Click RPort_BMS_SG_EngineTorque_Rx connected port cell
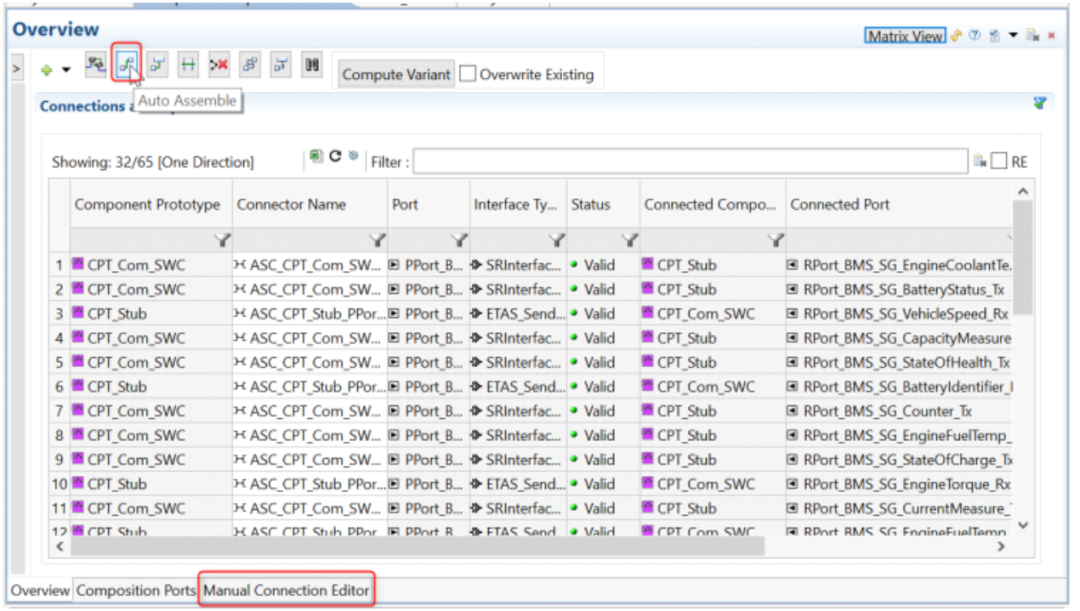 tap(899, 484)
